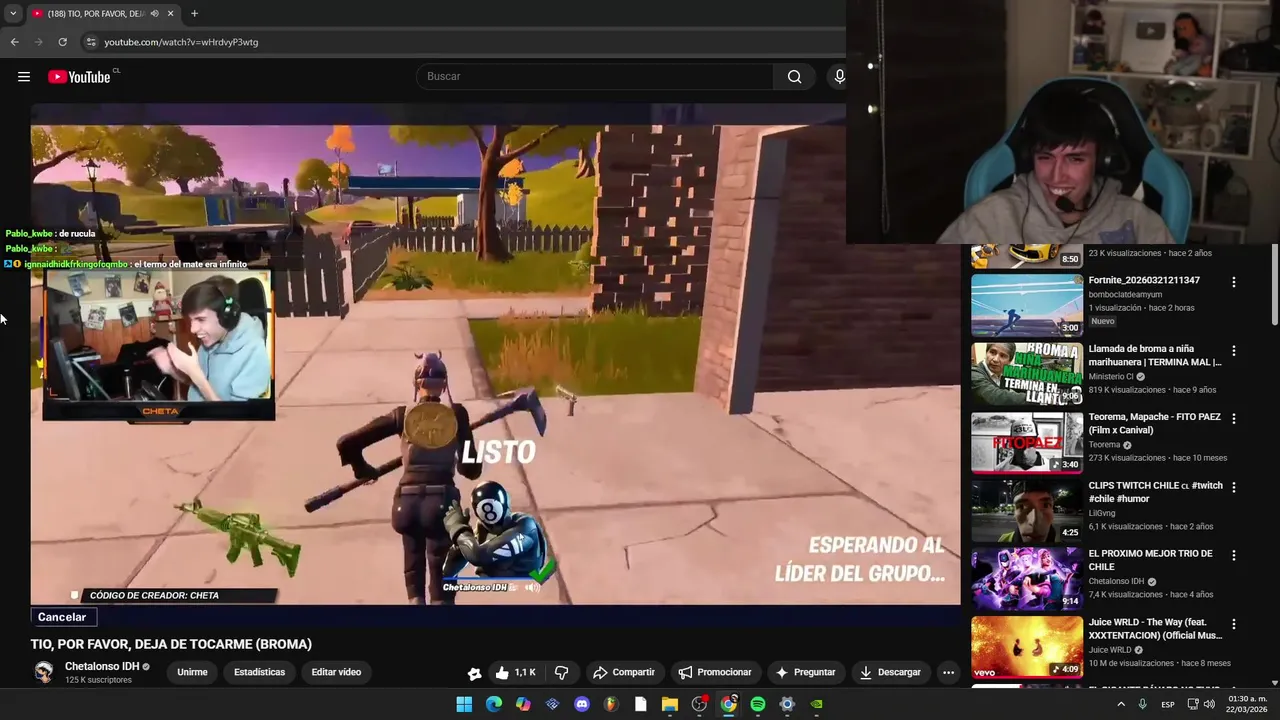Click the Unirme membership button
The width and height of the screenshot is (1280, 720).
click(192, 673)
